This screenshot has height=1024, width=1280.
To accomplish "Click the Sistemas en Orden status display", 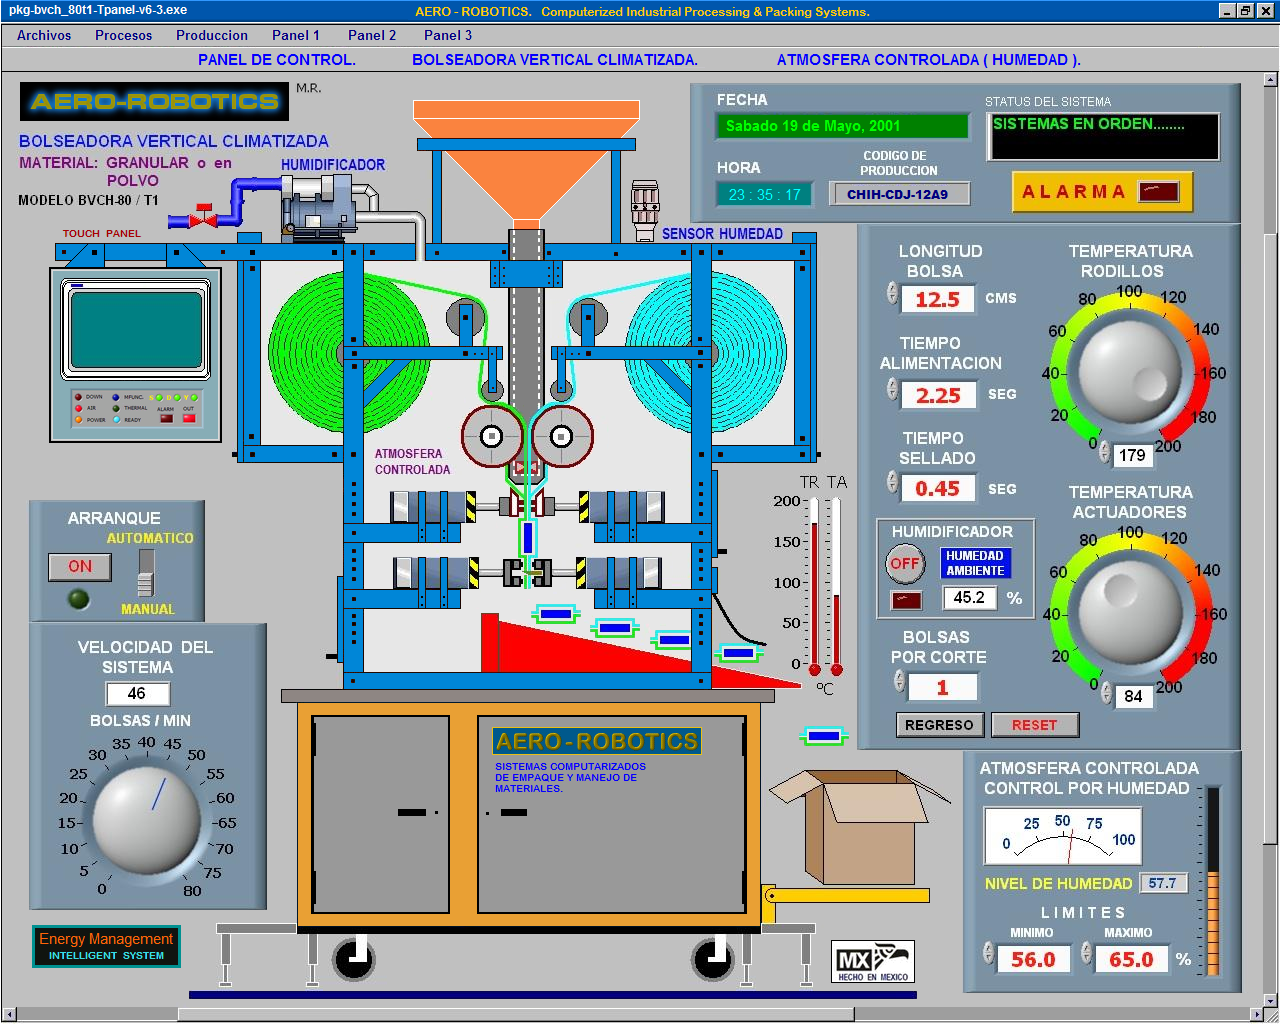I will (x=1103, y=136).
